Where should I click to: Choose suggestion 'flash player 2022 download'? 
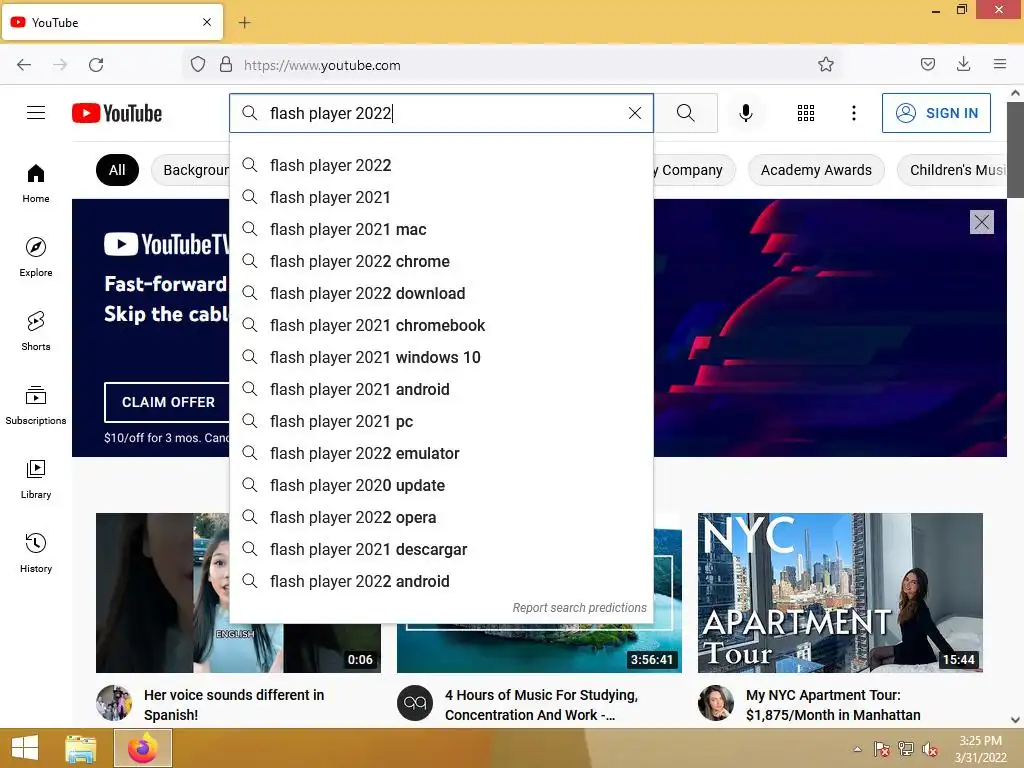[x=441, y=293]
